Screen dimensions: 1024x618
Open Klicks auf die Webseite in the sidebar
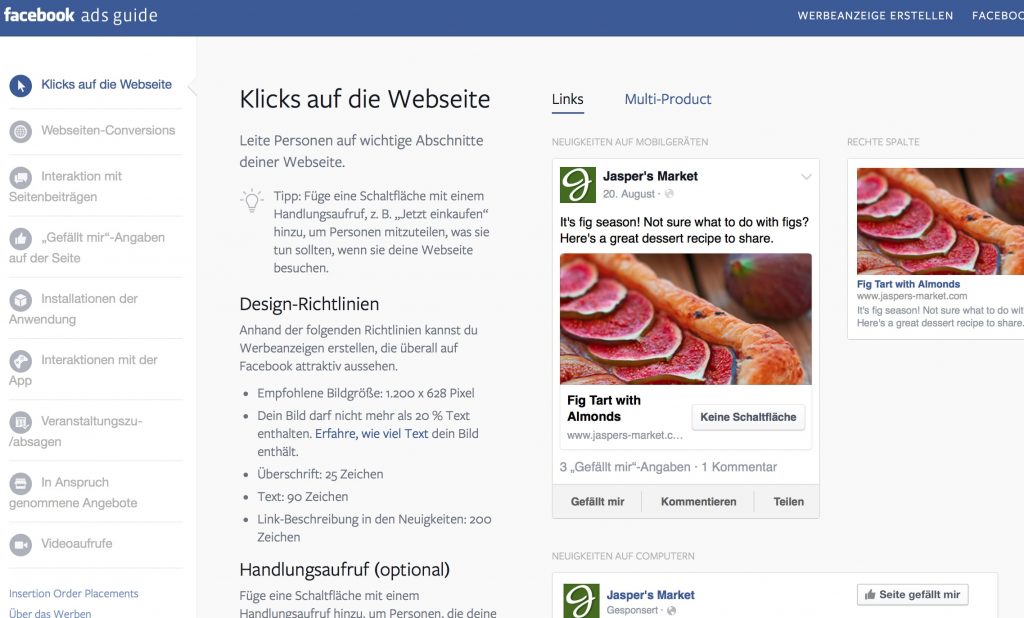pyautogui.click(x=106, y=84)
